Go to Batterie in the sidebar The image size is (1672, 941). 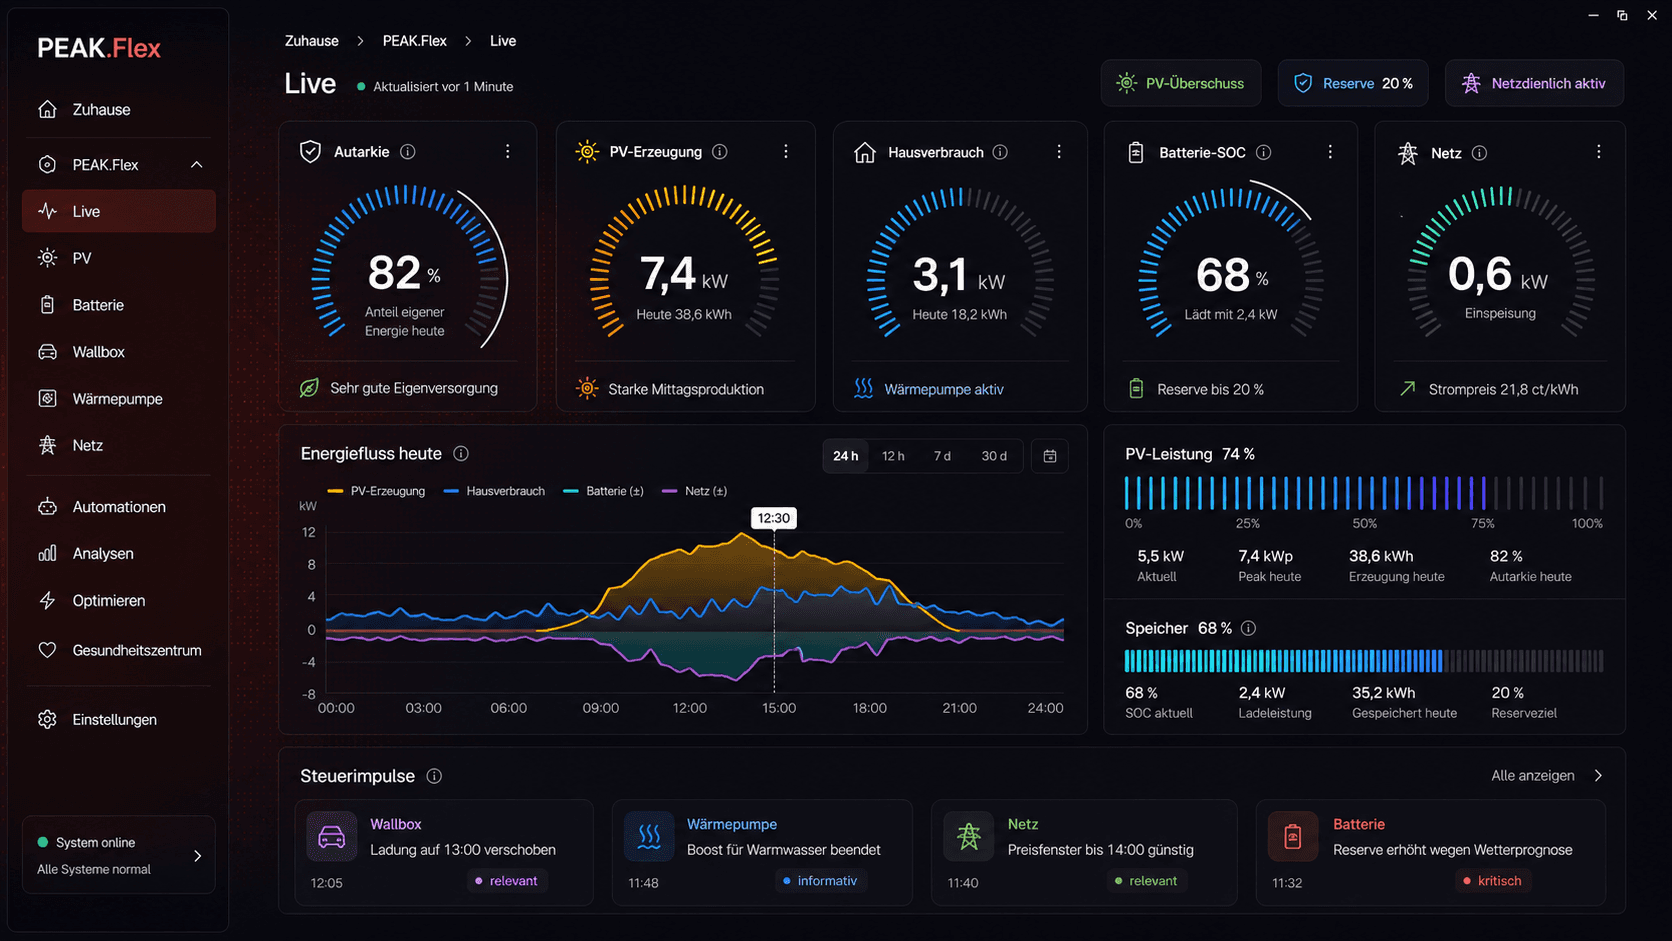click(118, 305)
